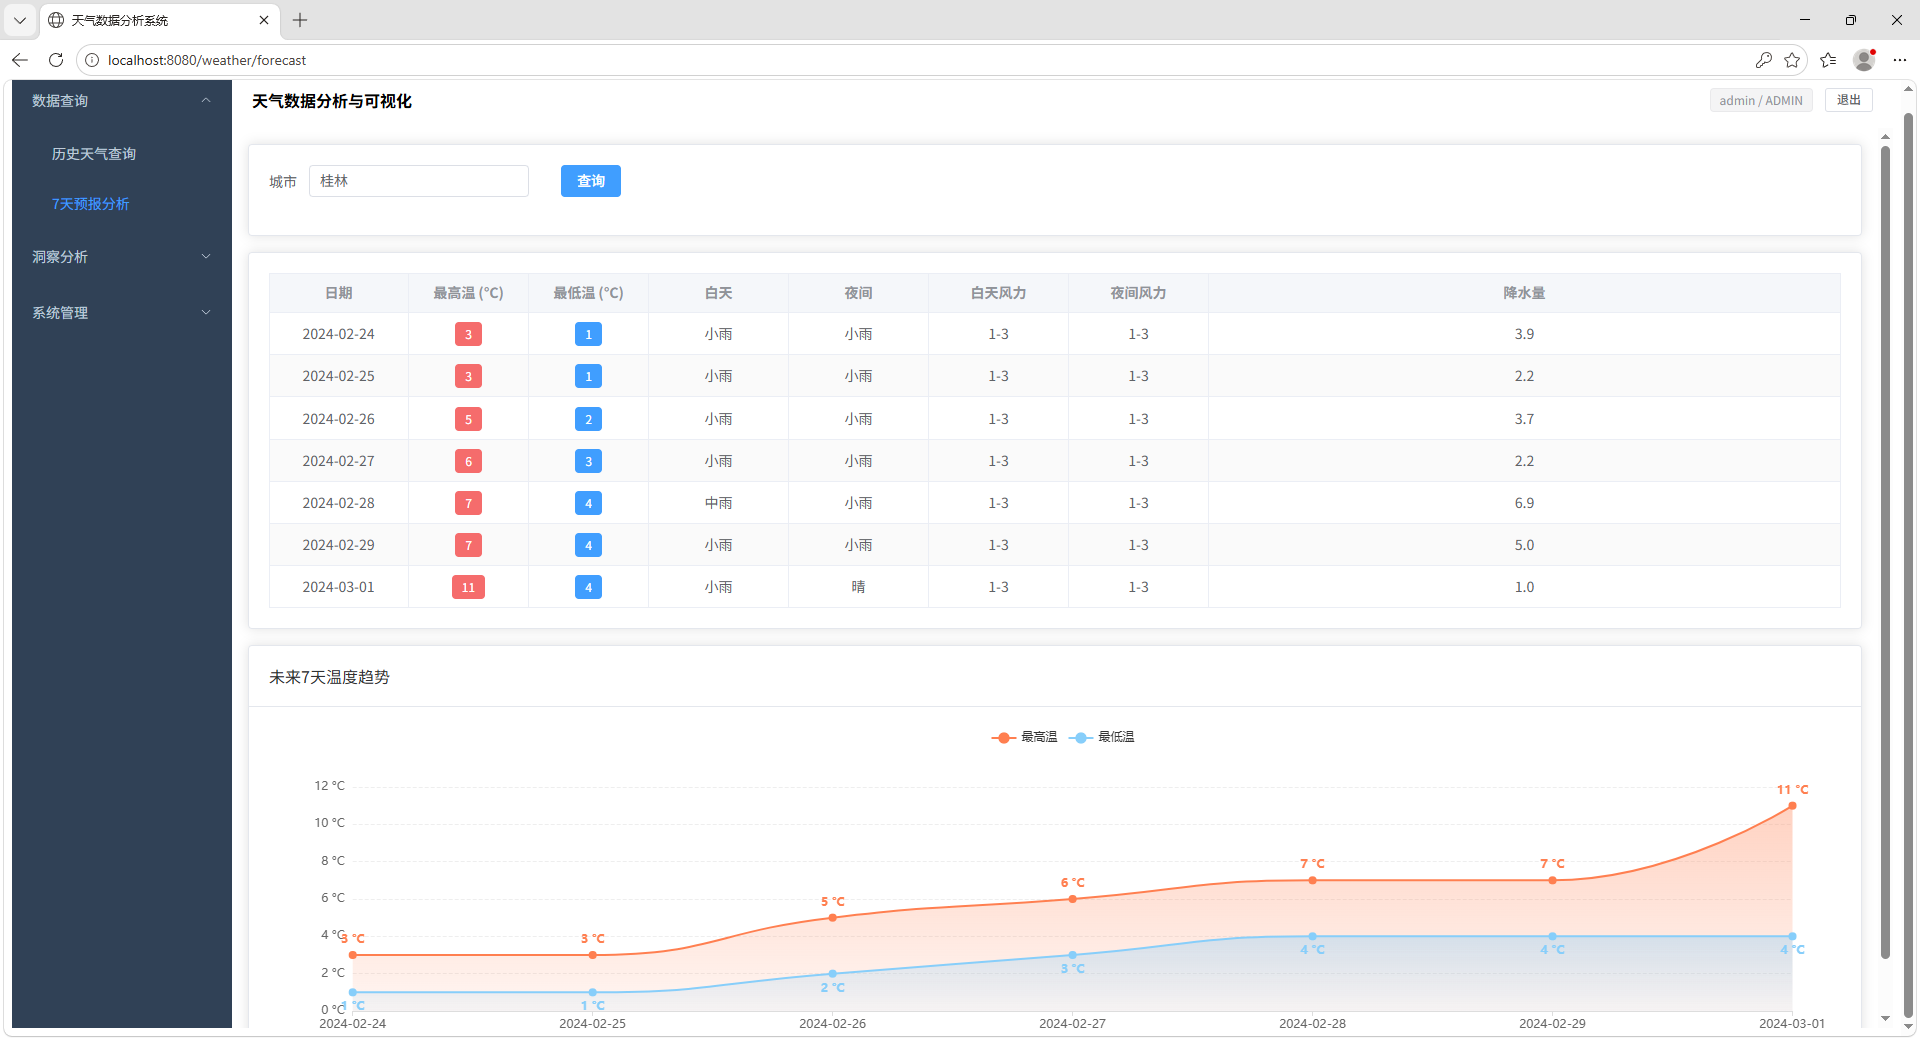The image size is (1920, 1040).
Task: Open a new browser tab with plus icon
Action: click(x=300, y=20)
